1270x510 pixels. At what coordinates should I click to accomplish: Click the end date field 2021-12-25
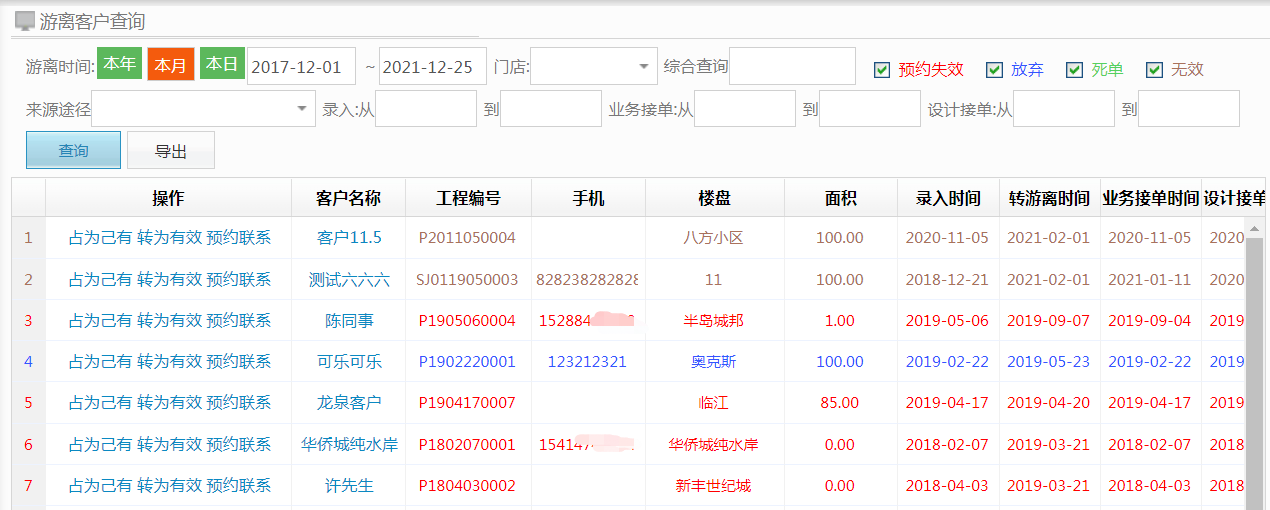coord(432,67)
